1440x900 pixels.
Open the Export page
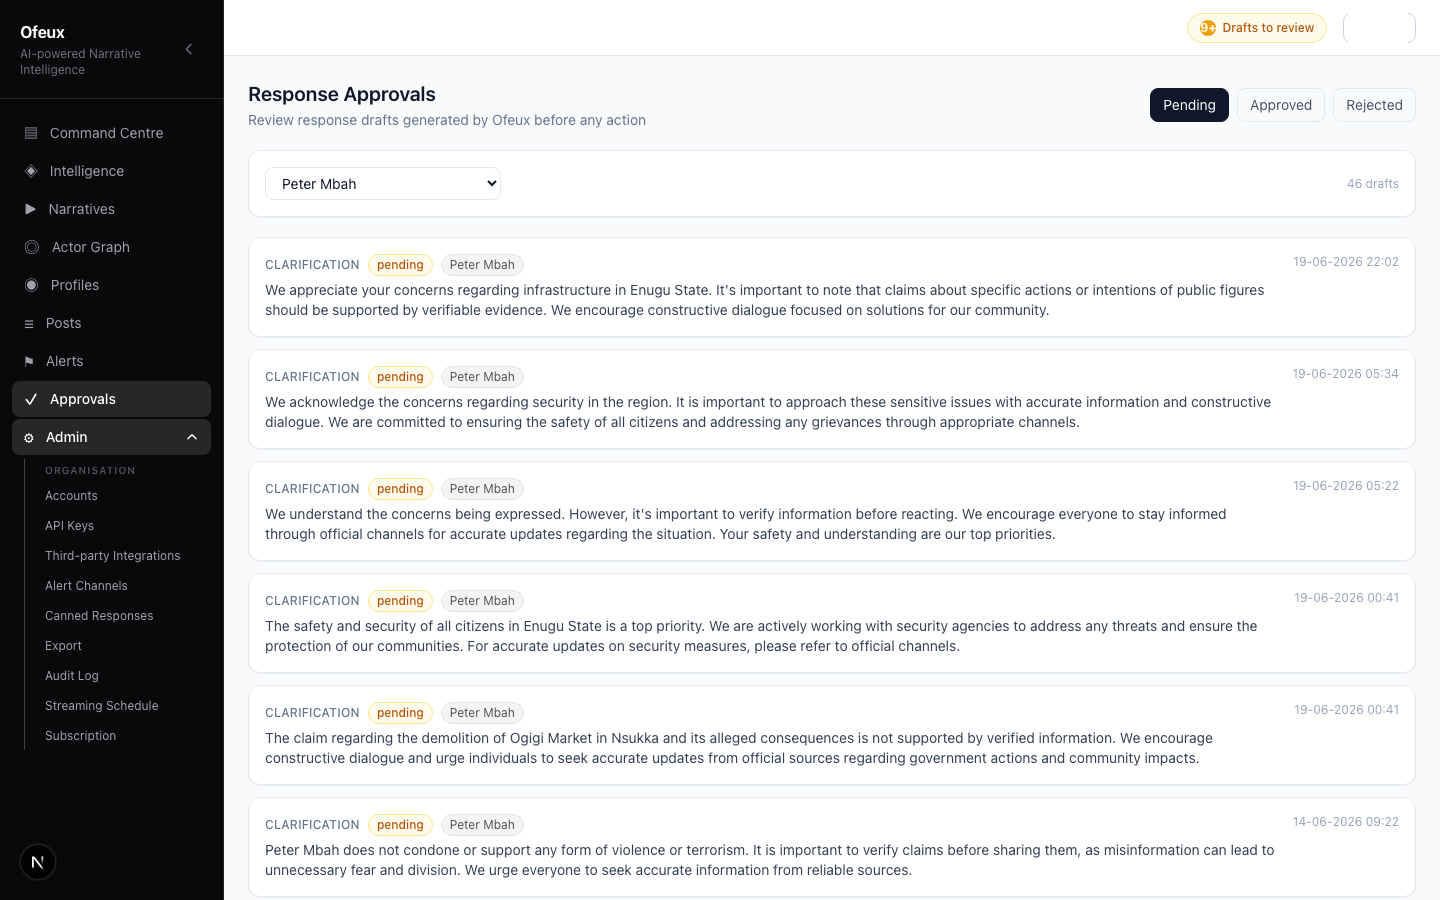click(63, 646)
